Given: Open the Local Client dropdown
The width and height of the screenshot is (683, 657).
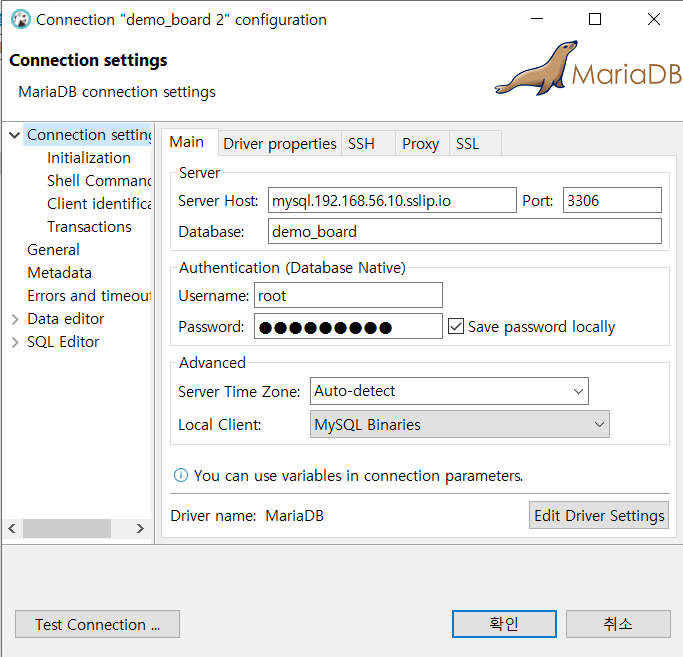Looking at the screenshot, I should tap(460, 424).
